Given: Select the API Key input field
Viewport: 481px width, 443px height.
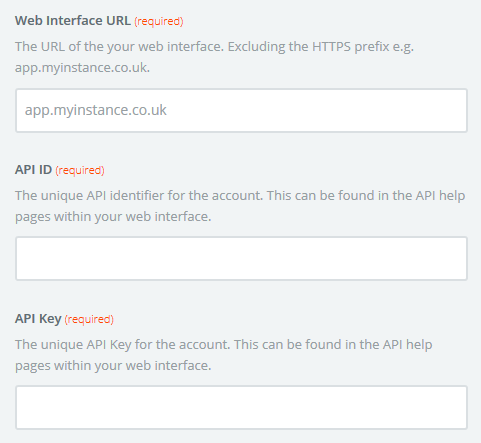Looking at the screenshot, I should point(241,407).
